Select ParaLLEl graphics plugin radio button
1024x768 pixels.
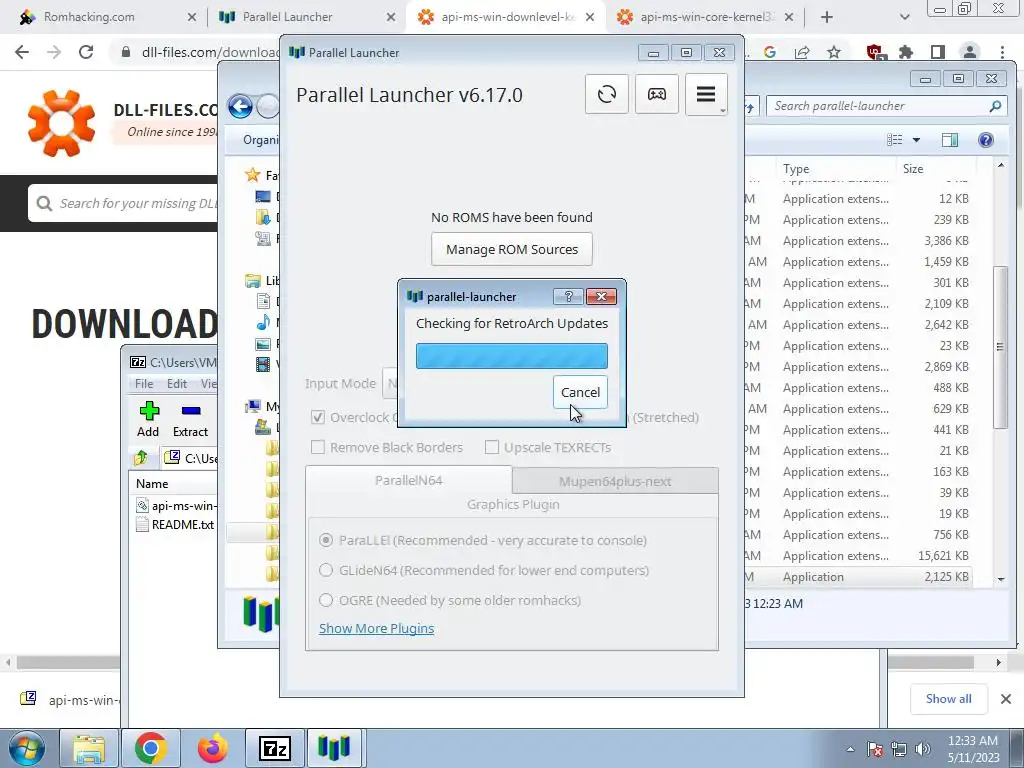[x=325, y=540]
